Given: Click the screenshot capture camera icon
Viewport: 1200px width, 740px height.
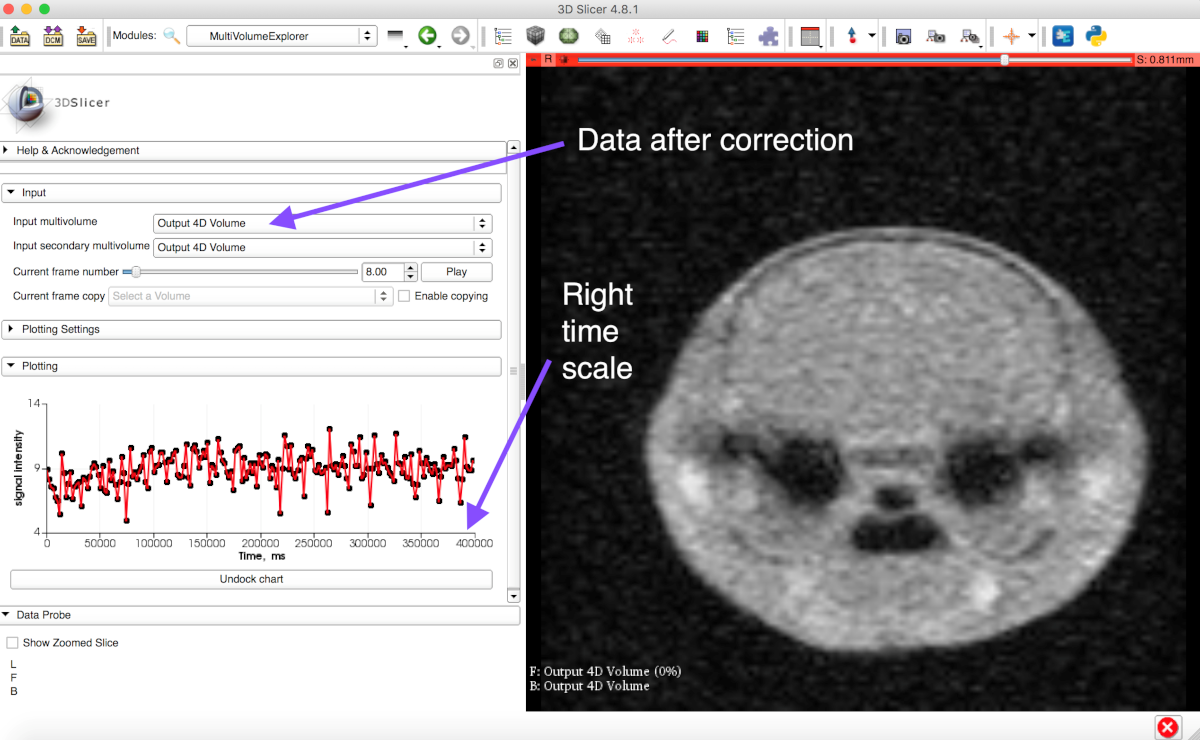Looking at the screenshot, I should [903, 36].
